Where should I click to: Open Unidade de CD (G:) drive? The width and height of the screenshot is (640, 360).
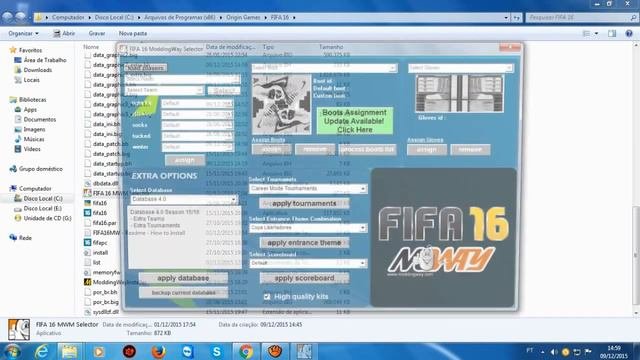[x=47, y=218]
